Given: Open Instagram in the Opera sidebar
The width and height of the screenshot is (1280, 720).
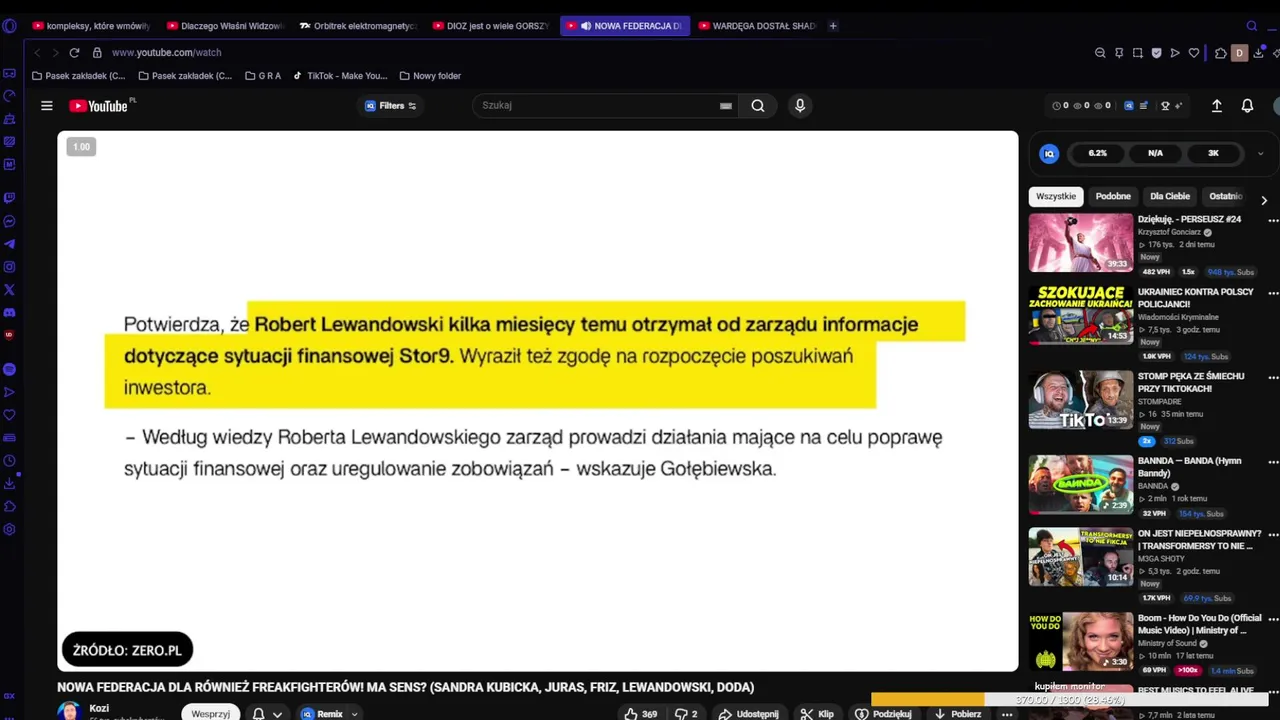Looking at the screenshot, I should coord(9,267).
